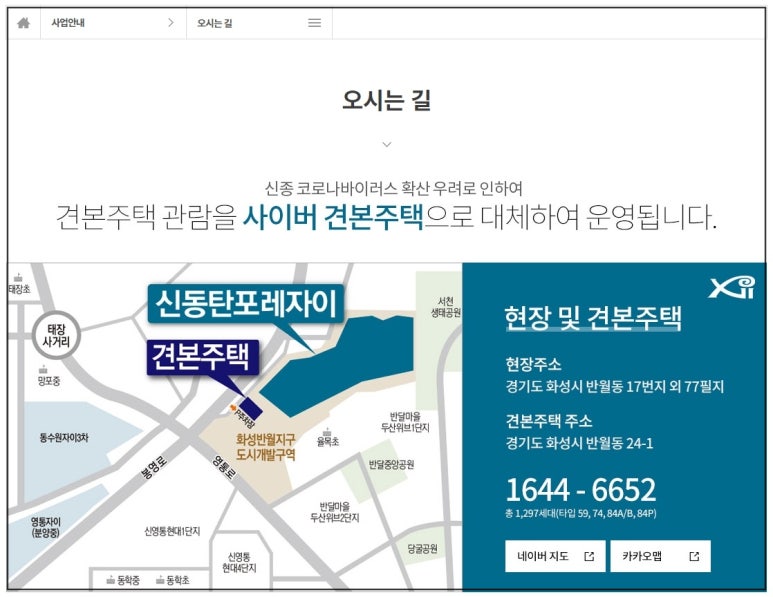Click the 반달마을 두산위브1단지 label
This screenshot has height=597, width=773.
coord(405,422)
